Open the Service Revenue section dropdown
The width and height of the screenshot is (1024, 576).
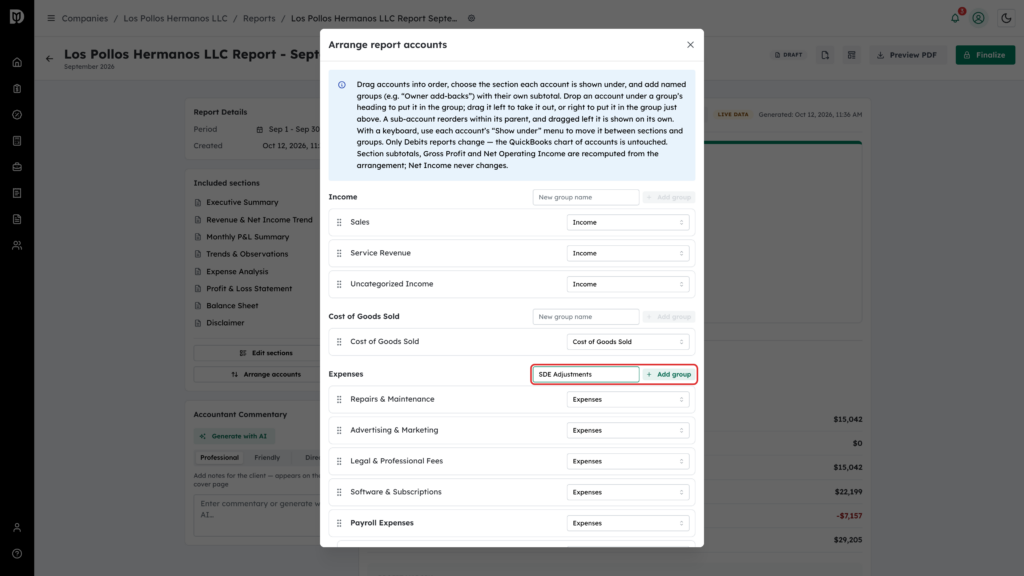[628, 253]
